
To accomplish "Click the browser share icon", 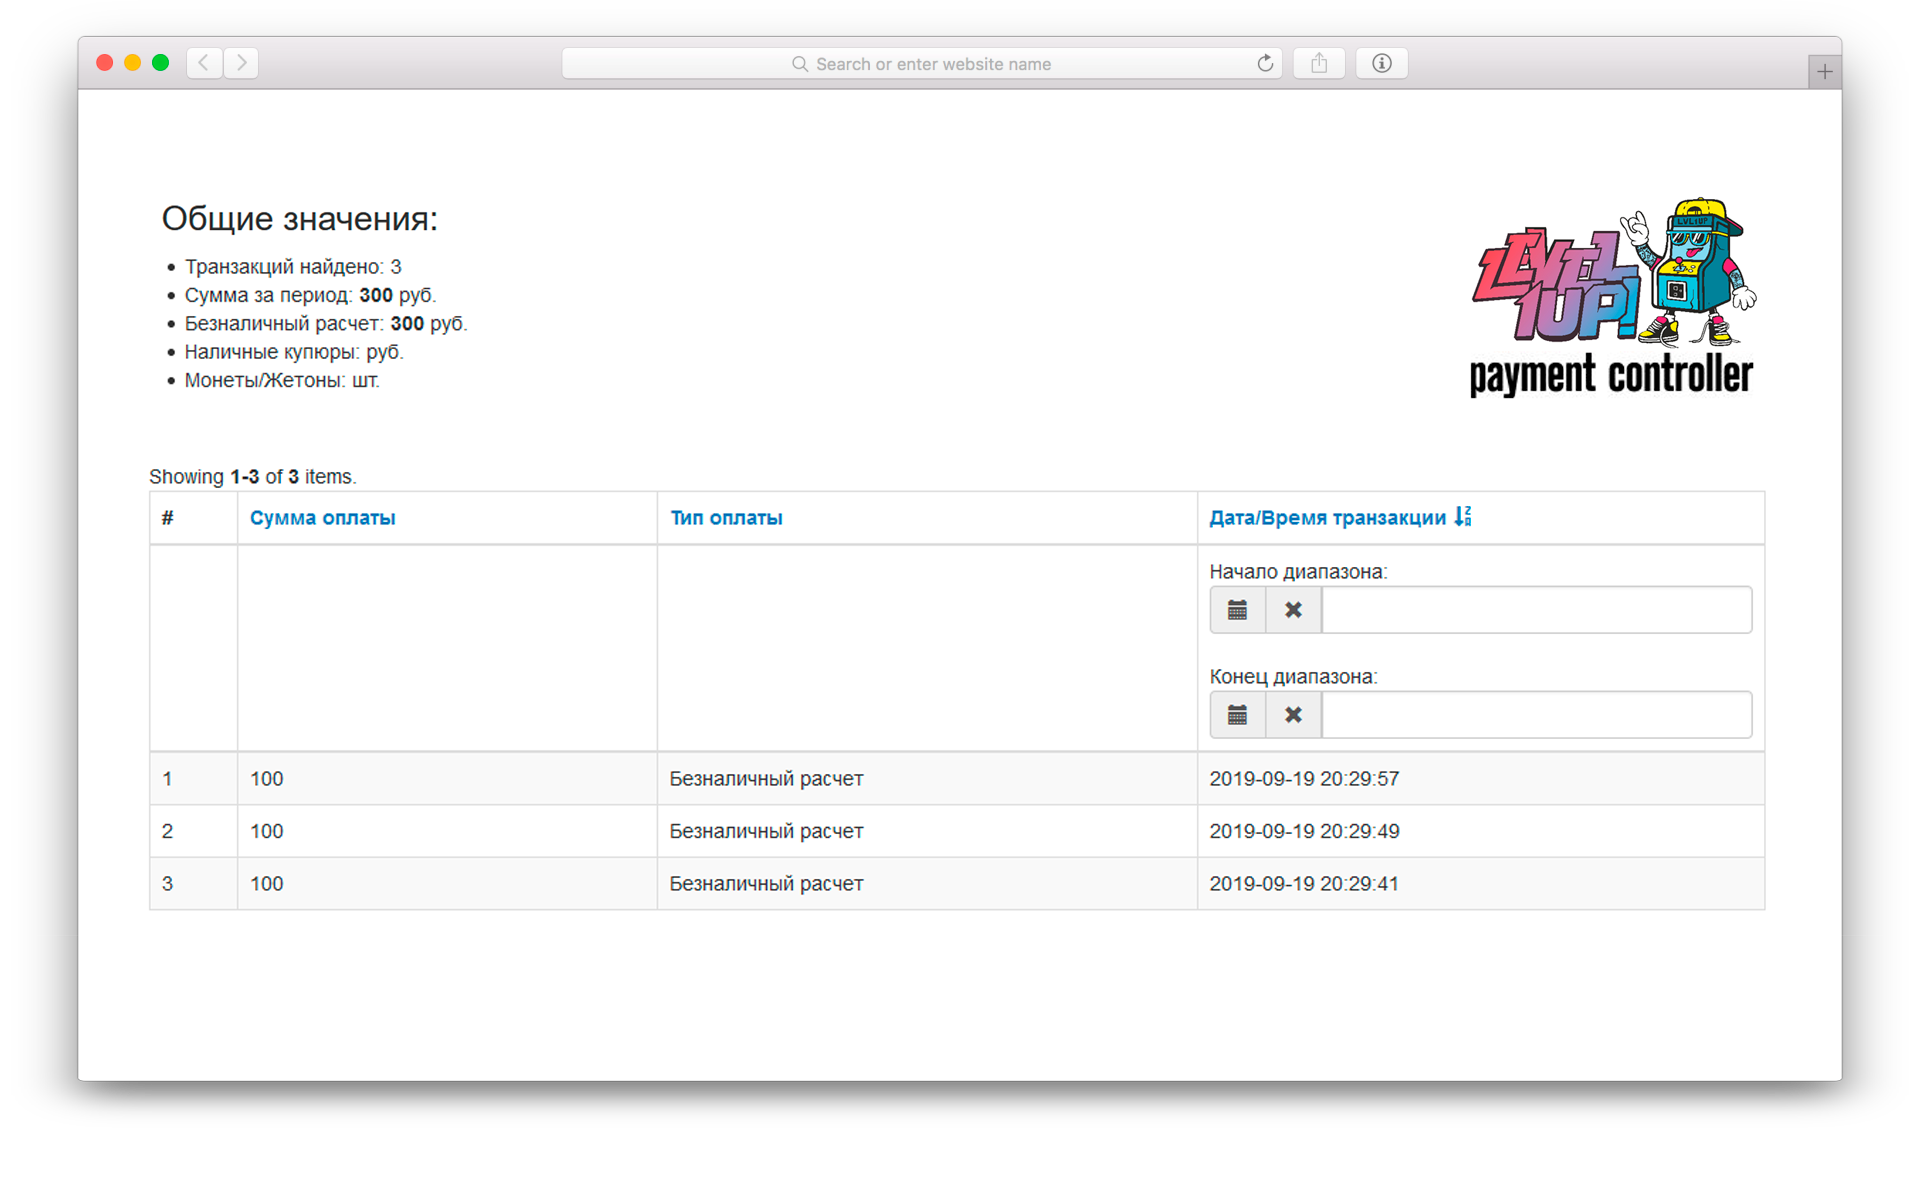I will [x=1319, y=64].
